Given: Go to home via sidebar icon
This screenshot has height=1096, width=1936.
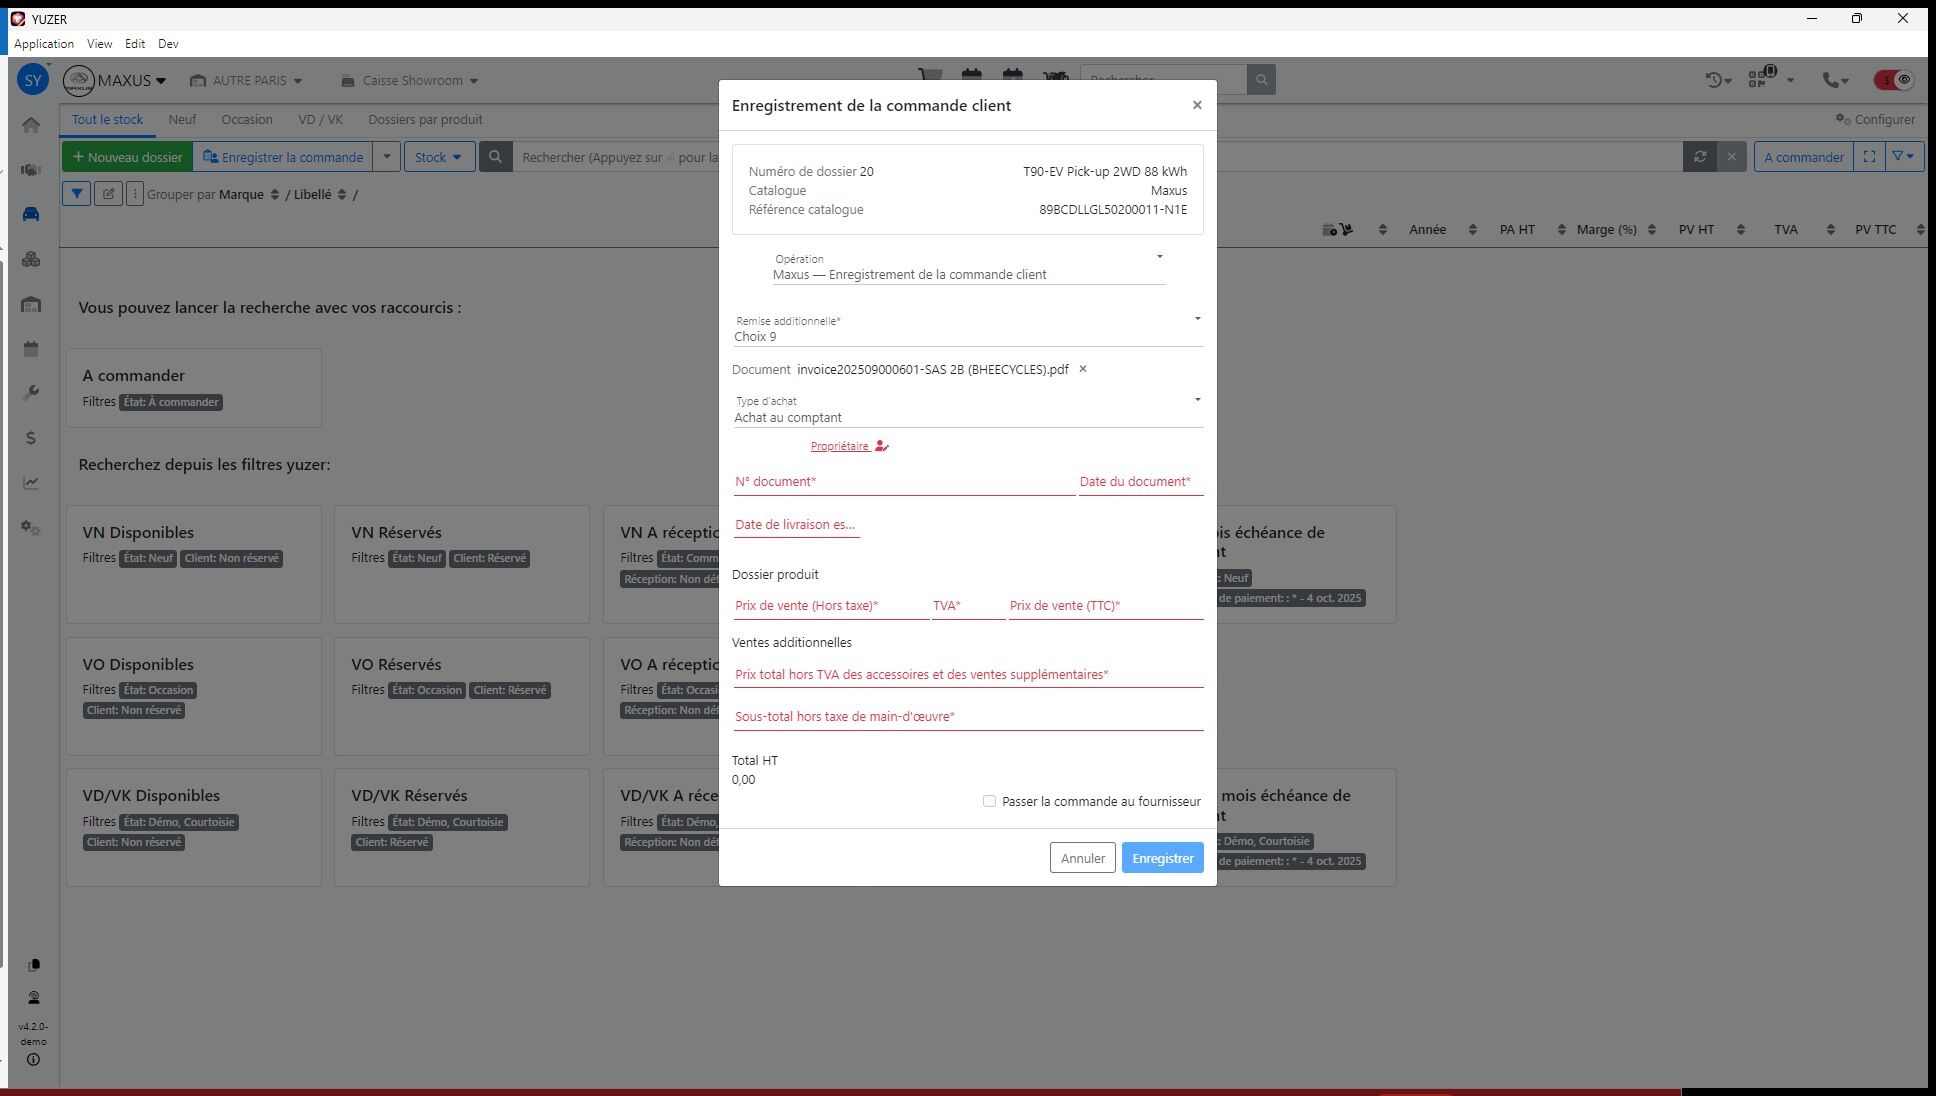Looking at the screenshot, I should (x=31, y=125).
